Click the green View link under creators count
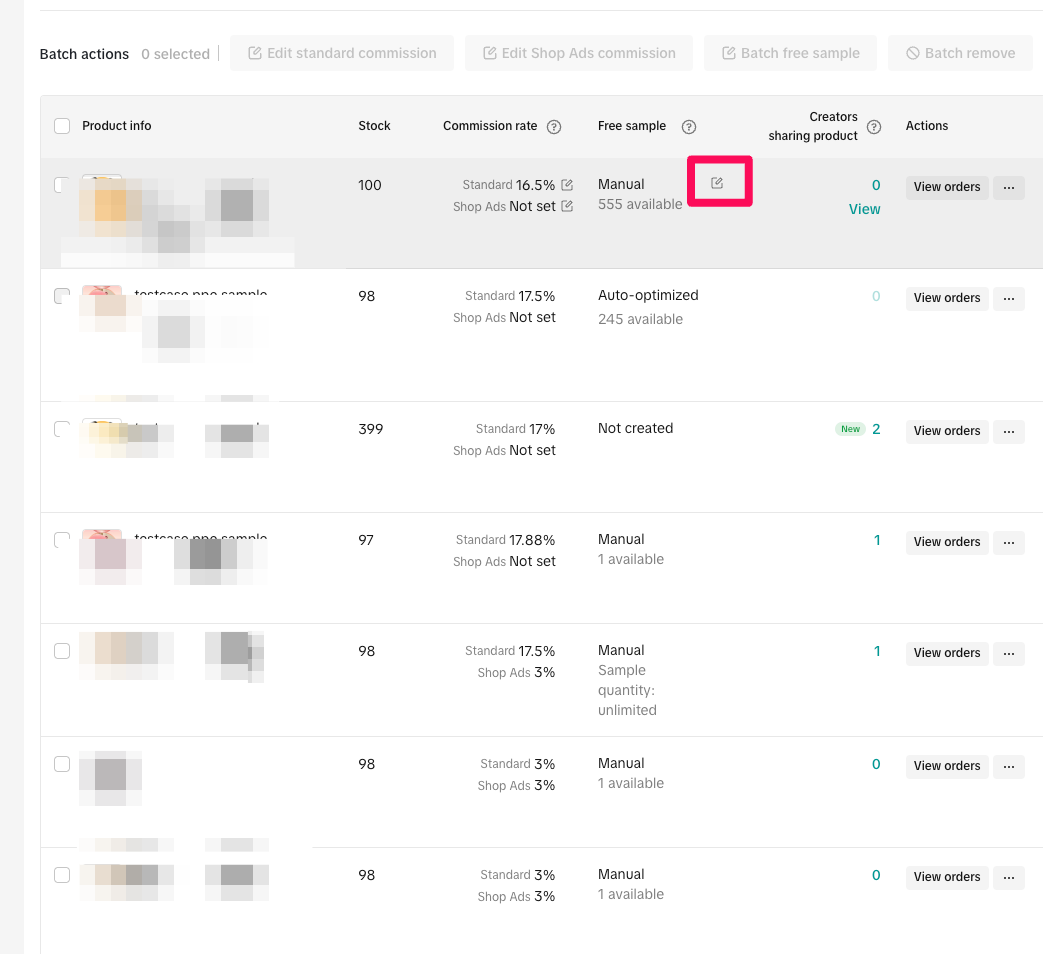This screenshot has width=1043, height=954. [x=864, y=209]
